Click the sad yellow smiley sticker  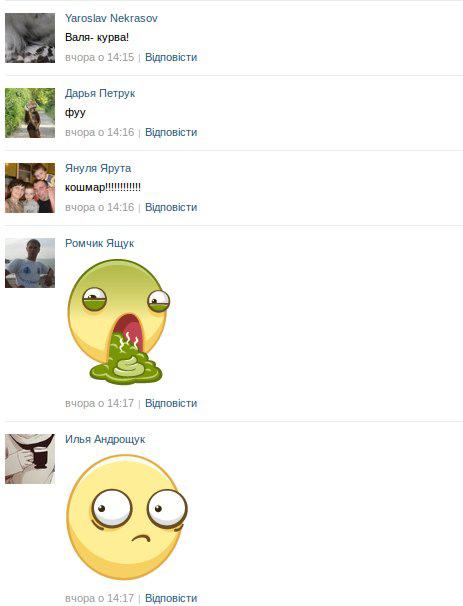127,517
